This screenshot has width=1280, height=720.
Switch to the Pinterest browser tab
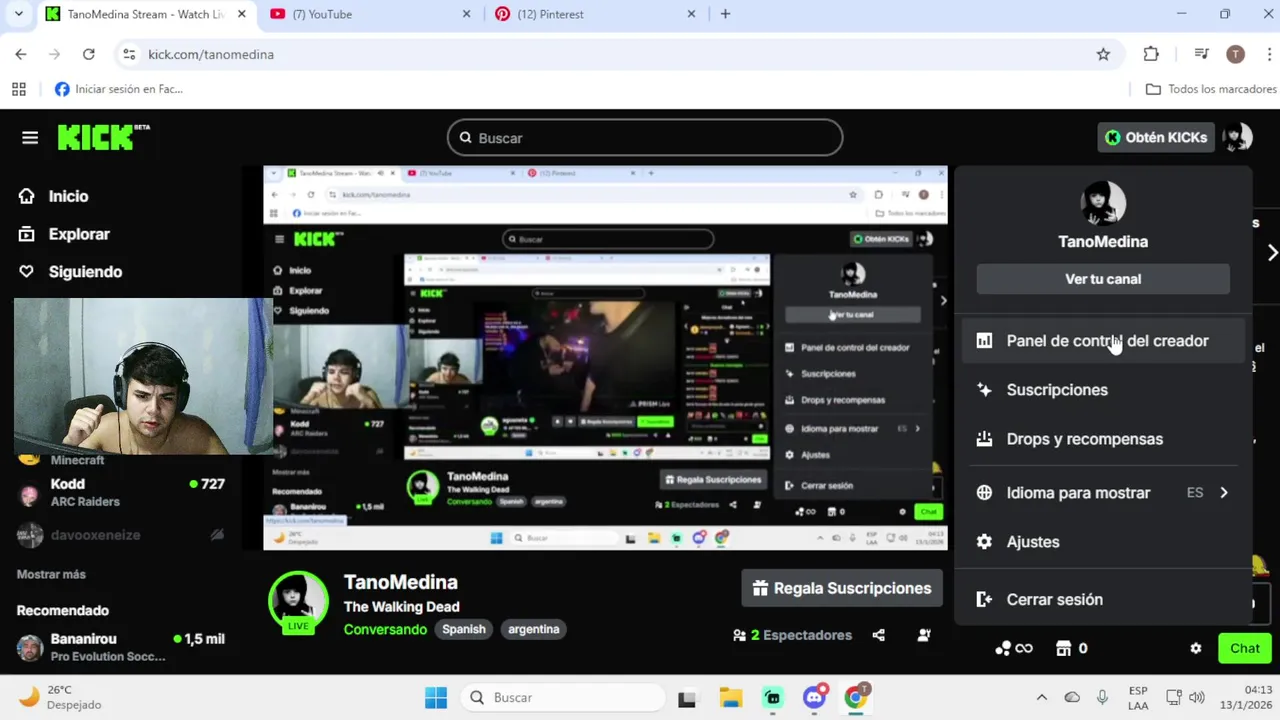point(595,14)
